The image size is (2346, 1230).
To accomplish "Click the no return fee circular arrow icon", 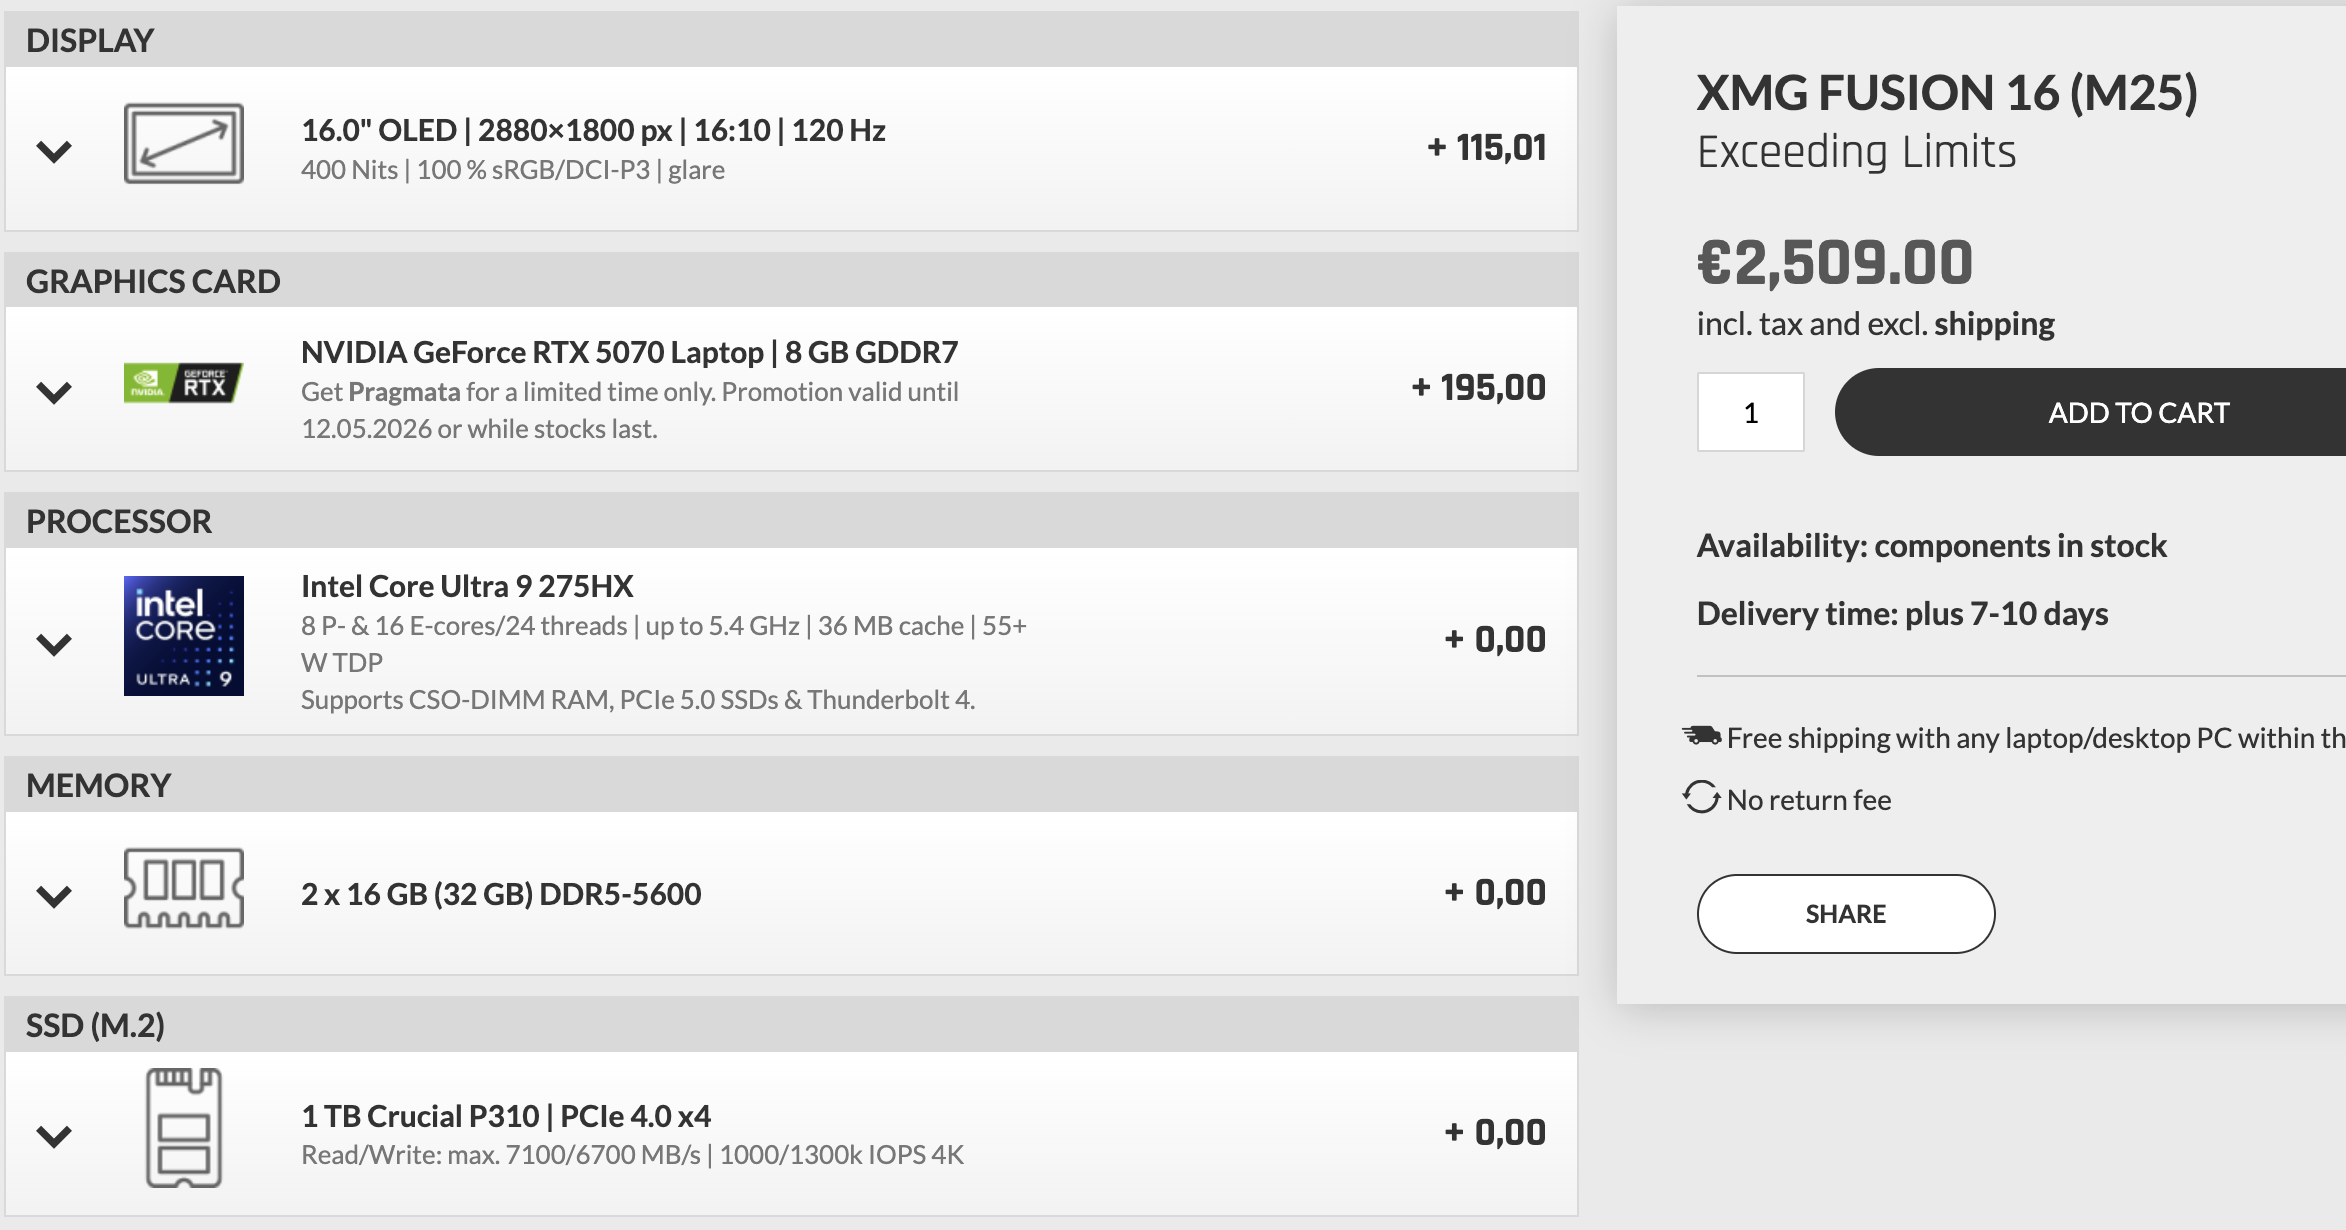I will pyautogui.click(x=1701, y=798).
